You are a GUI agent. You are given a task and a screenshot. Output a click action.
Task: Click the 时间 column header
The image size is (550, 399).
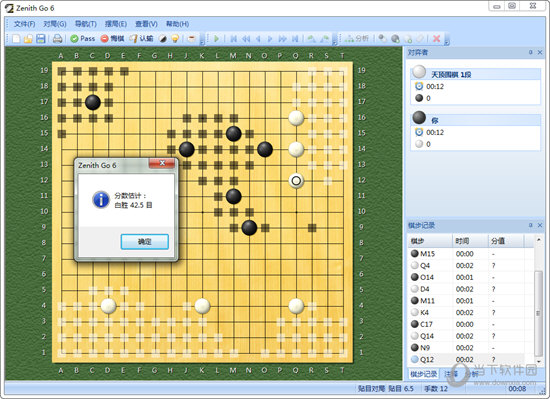pyautogui.click(x=470, y=241)
